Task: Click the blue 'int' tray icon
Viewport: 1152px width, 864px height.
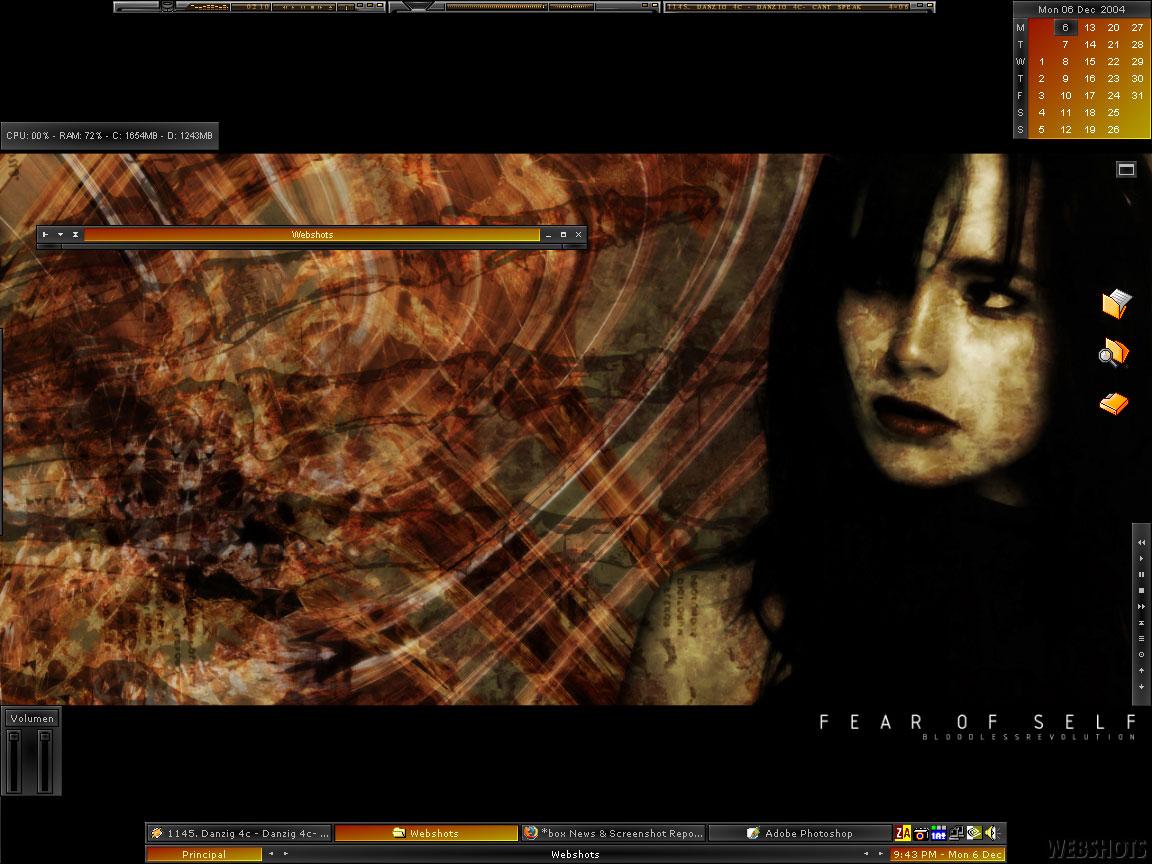Action: coord(938,833)
